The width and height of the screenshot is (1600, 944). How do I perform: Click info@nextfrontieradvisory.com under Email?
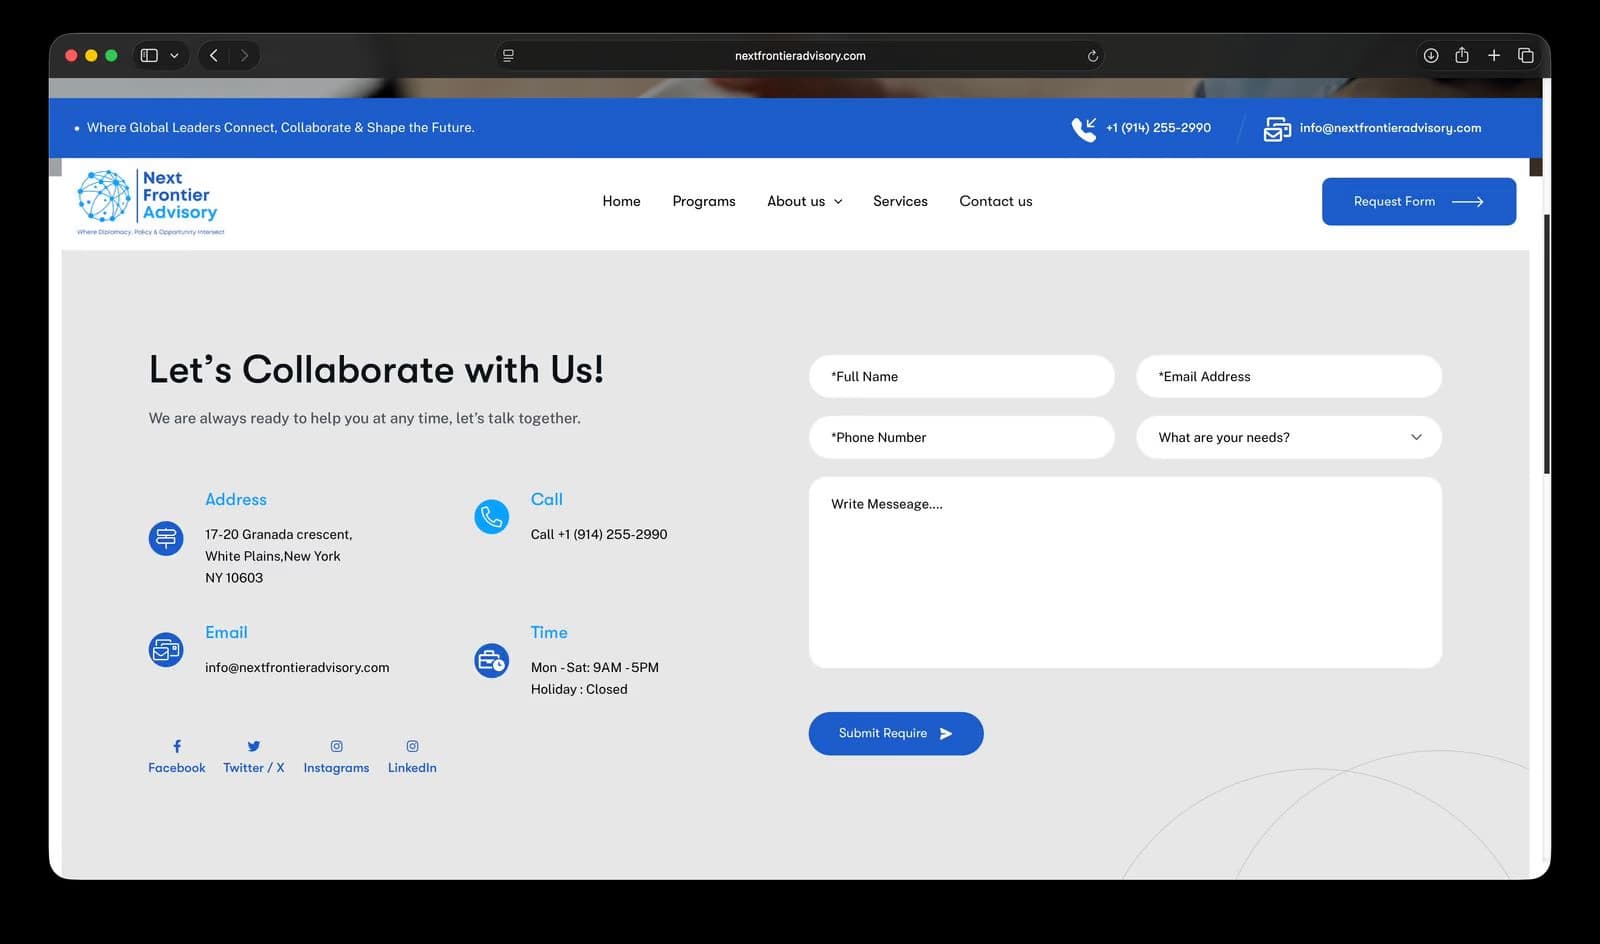point(297,667)
